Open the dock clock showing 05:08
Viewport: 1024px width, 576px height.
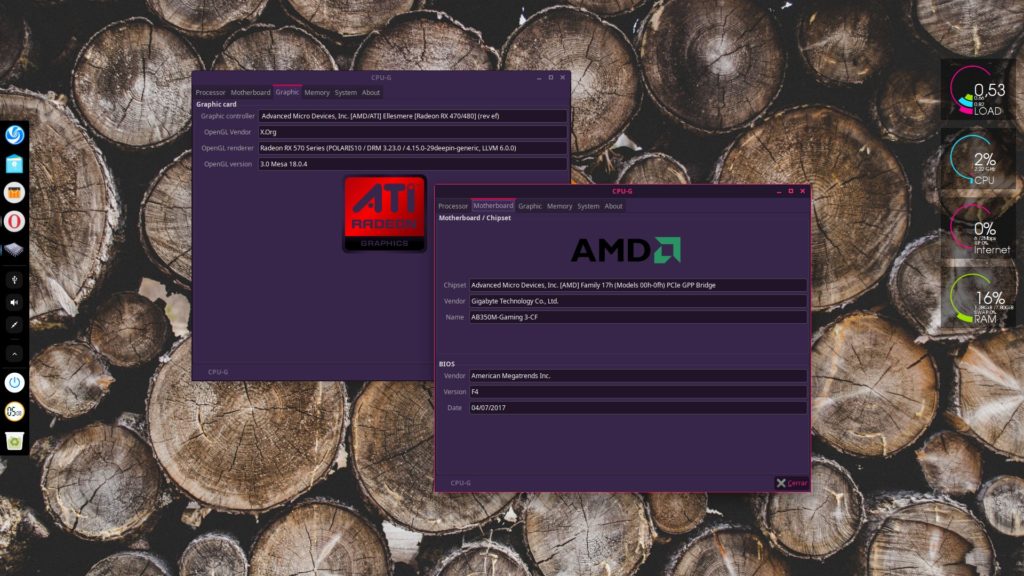[15, 411]
